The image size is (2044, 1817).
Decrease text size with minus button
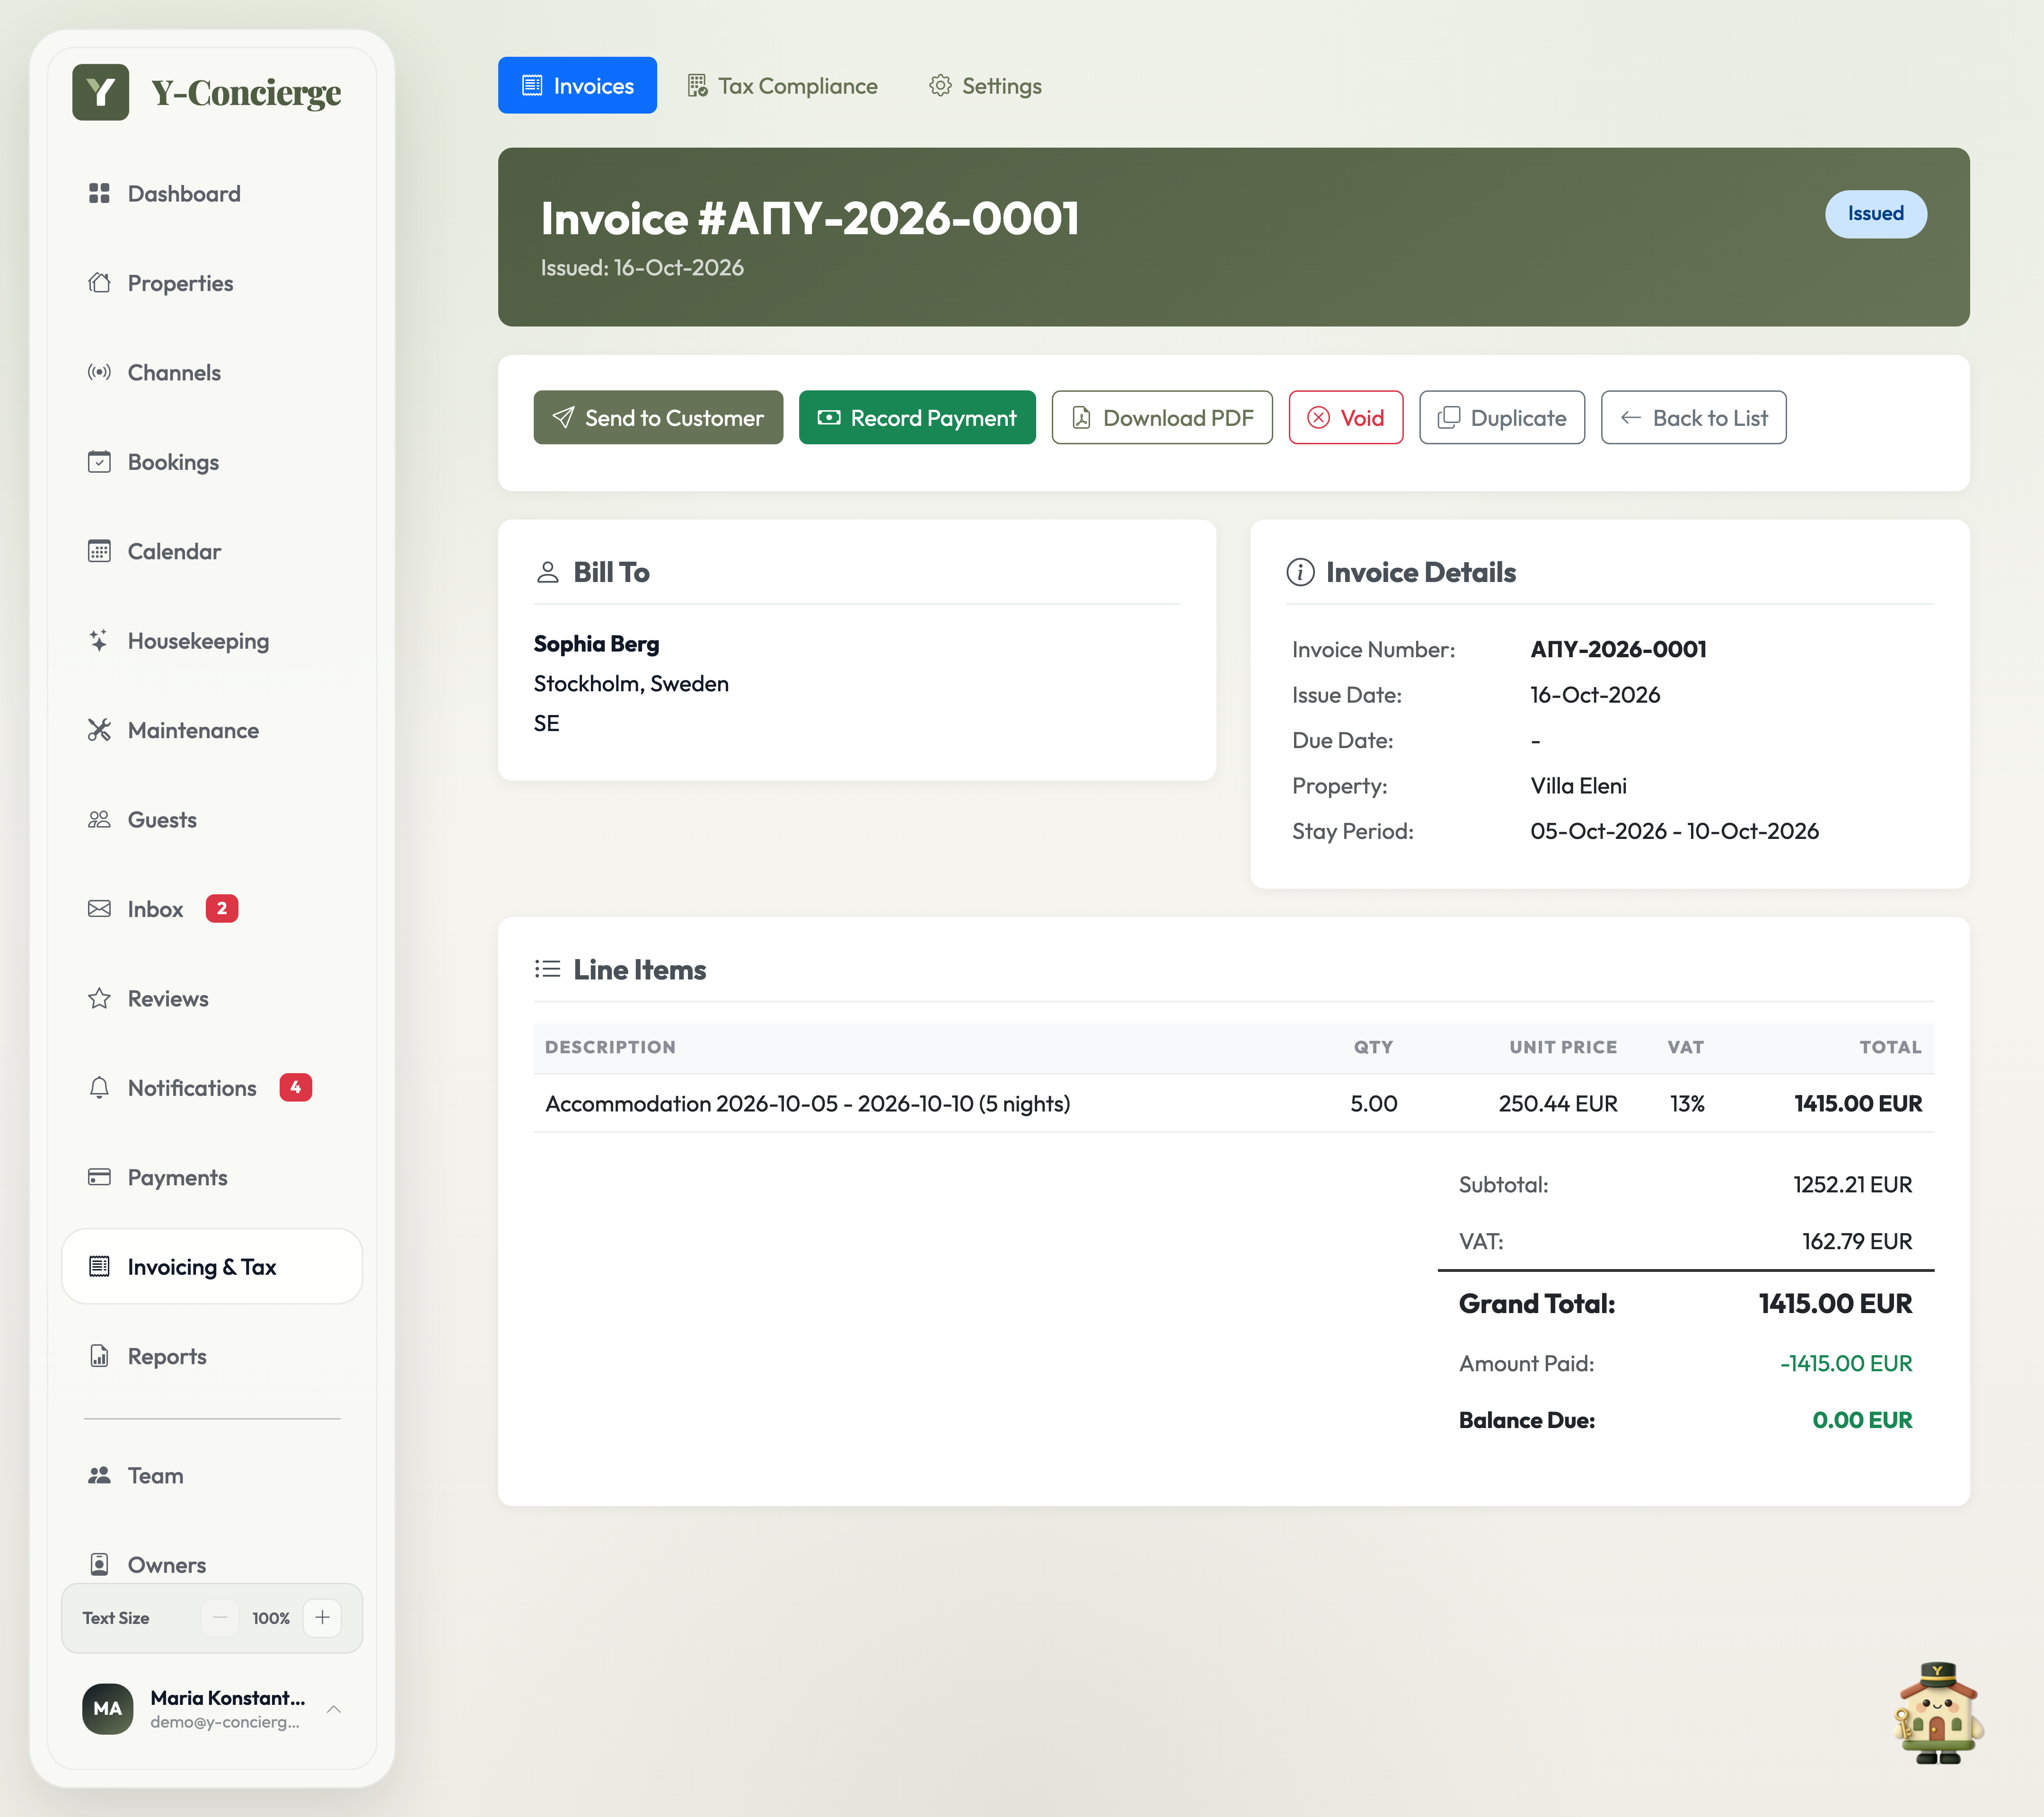(x=220, y=1618)
